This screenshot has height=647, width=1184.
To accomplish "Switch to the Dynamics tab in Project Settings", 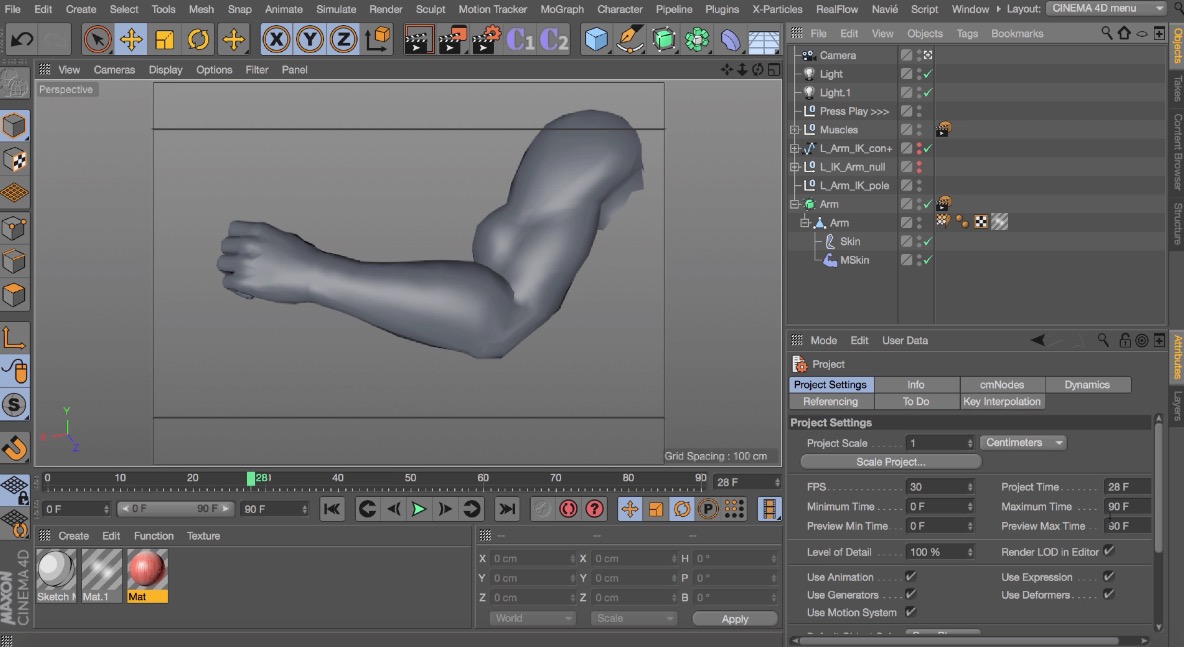I will coord(1088,384).
